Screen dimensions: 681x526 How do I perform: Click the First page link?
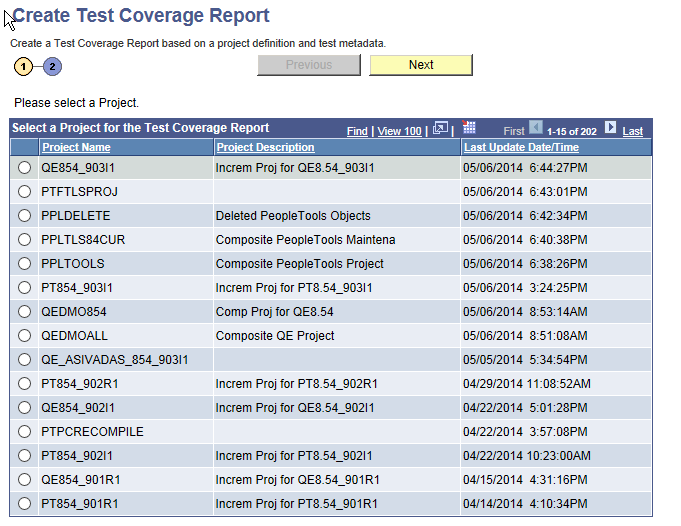[514, 131]
